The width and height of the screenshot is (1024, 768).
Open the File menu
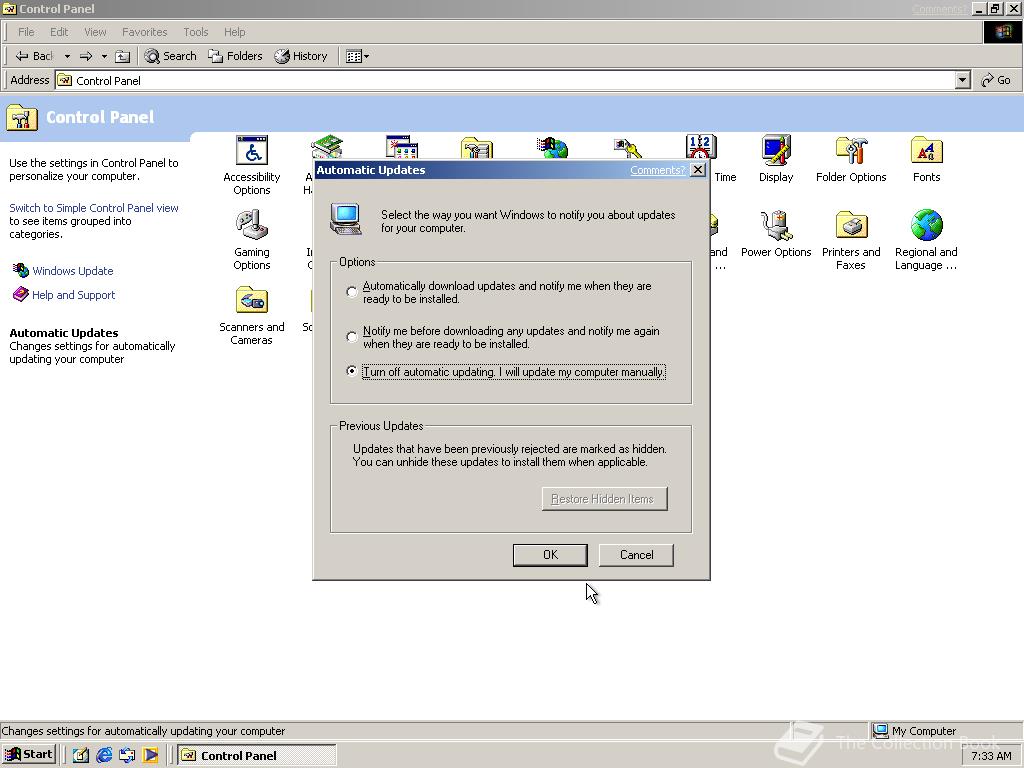click(26, 32)
